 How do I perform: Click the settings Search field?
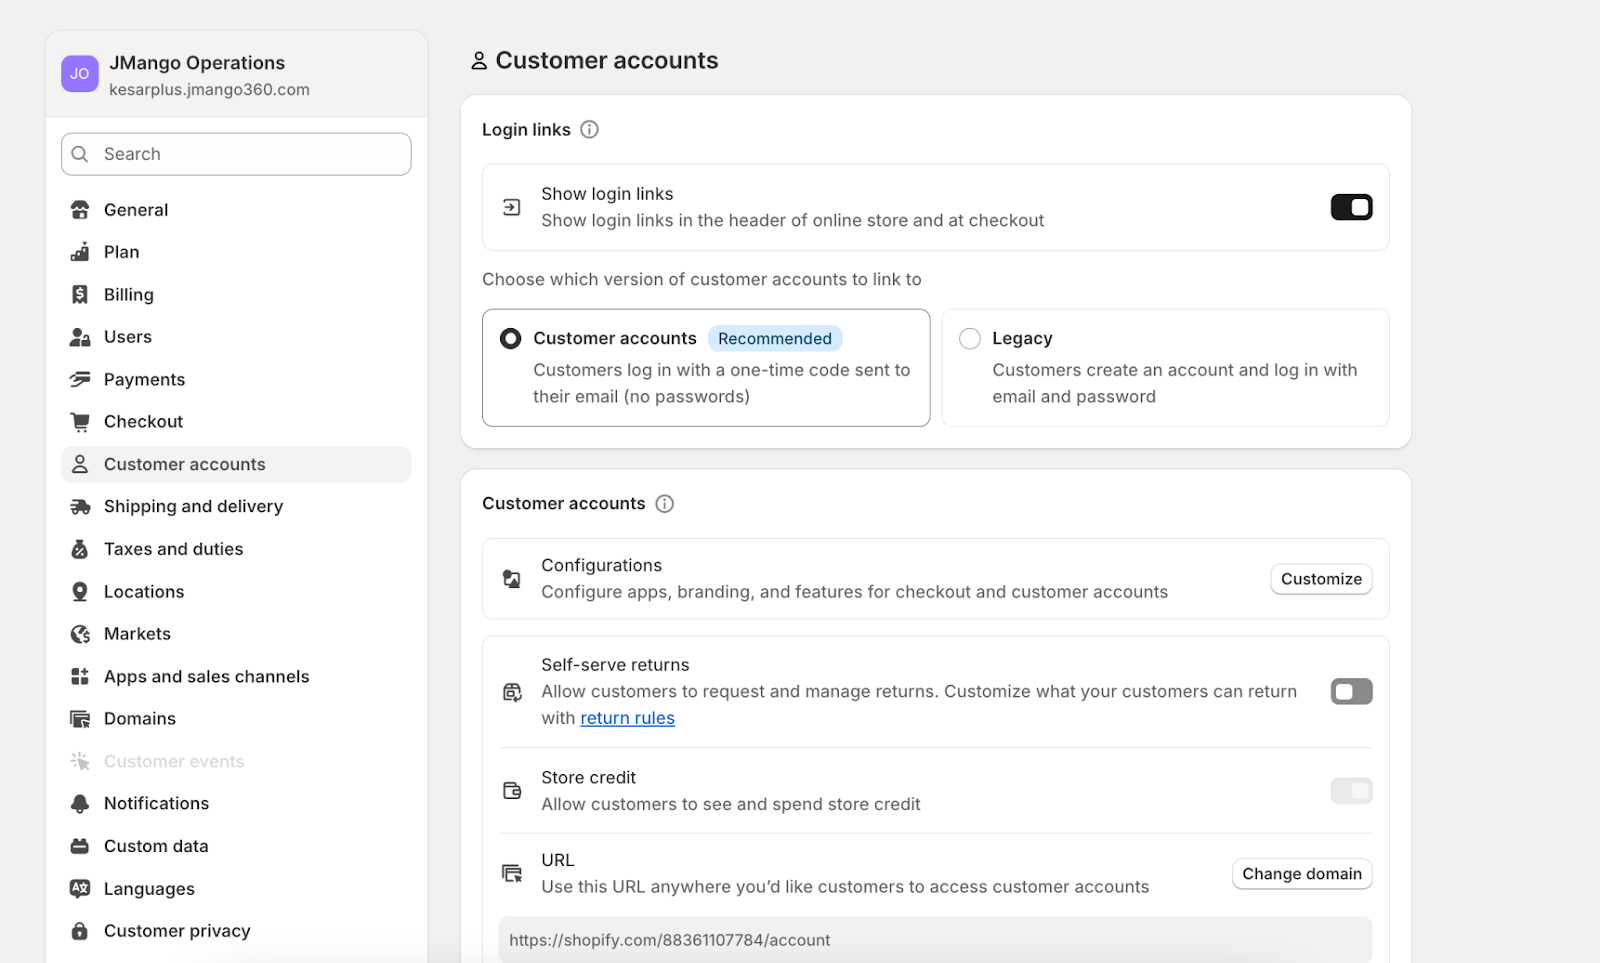pyautogui.click(x=236, y=154)
